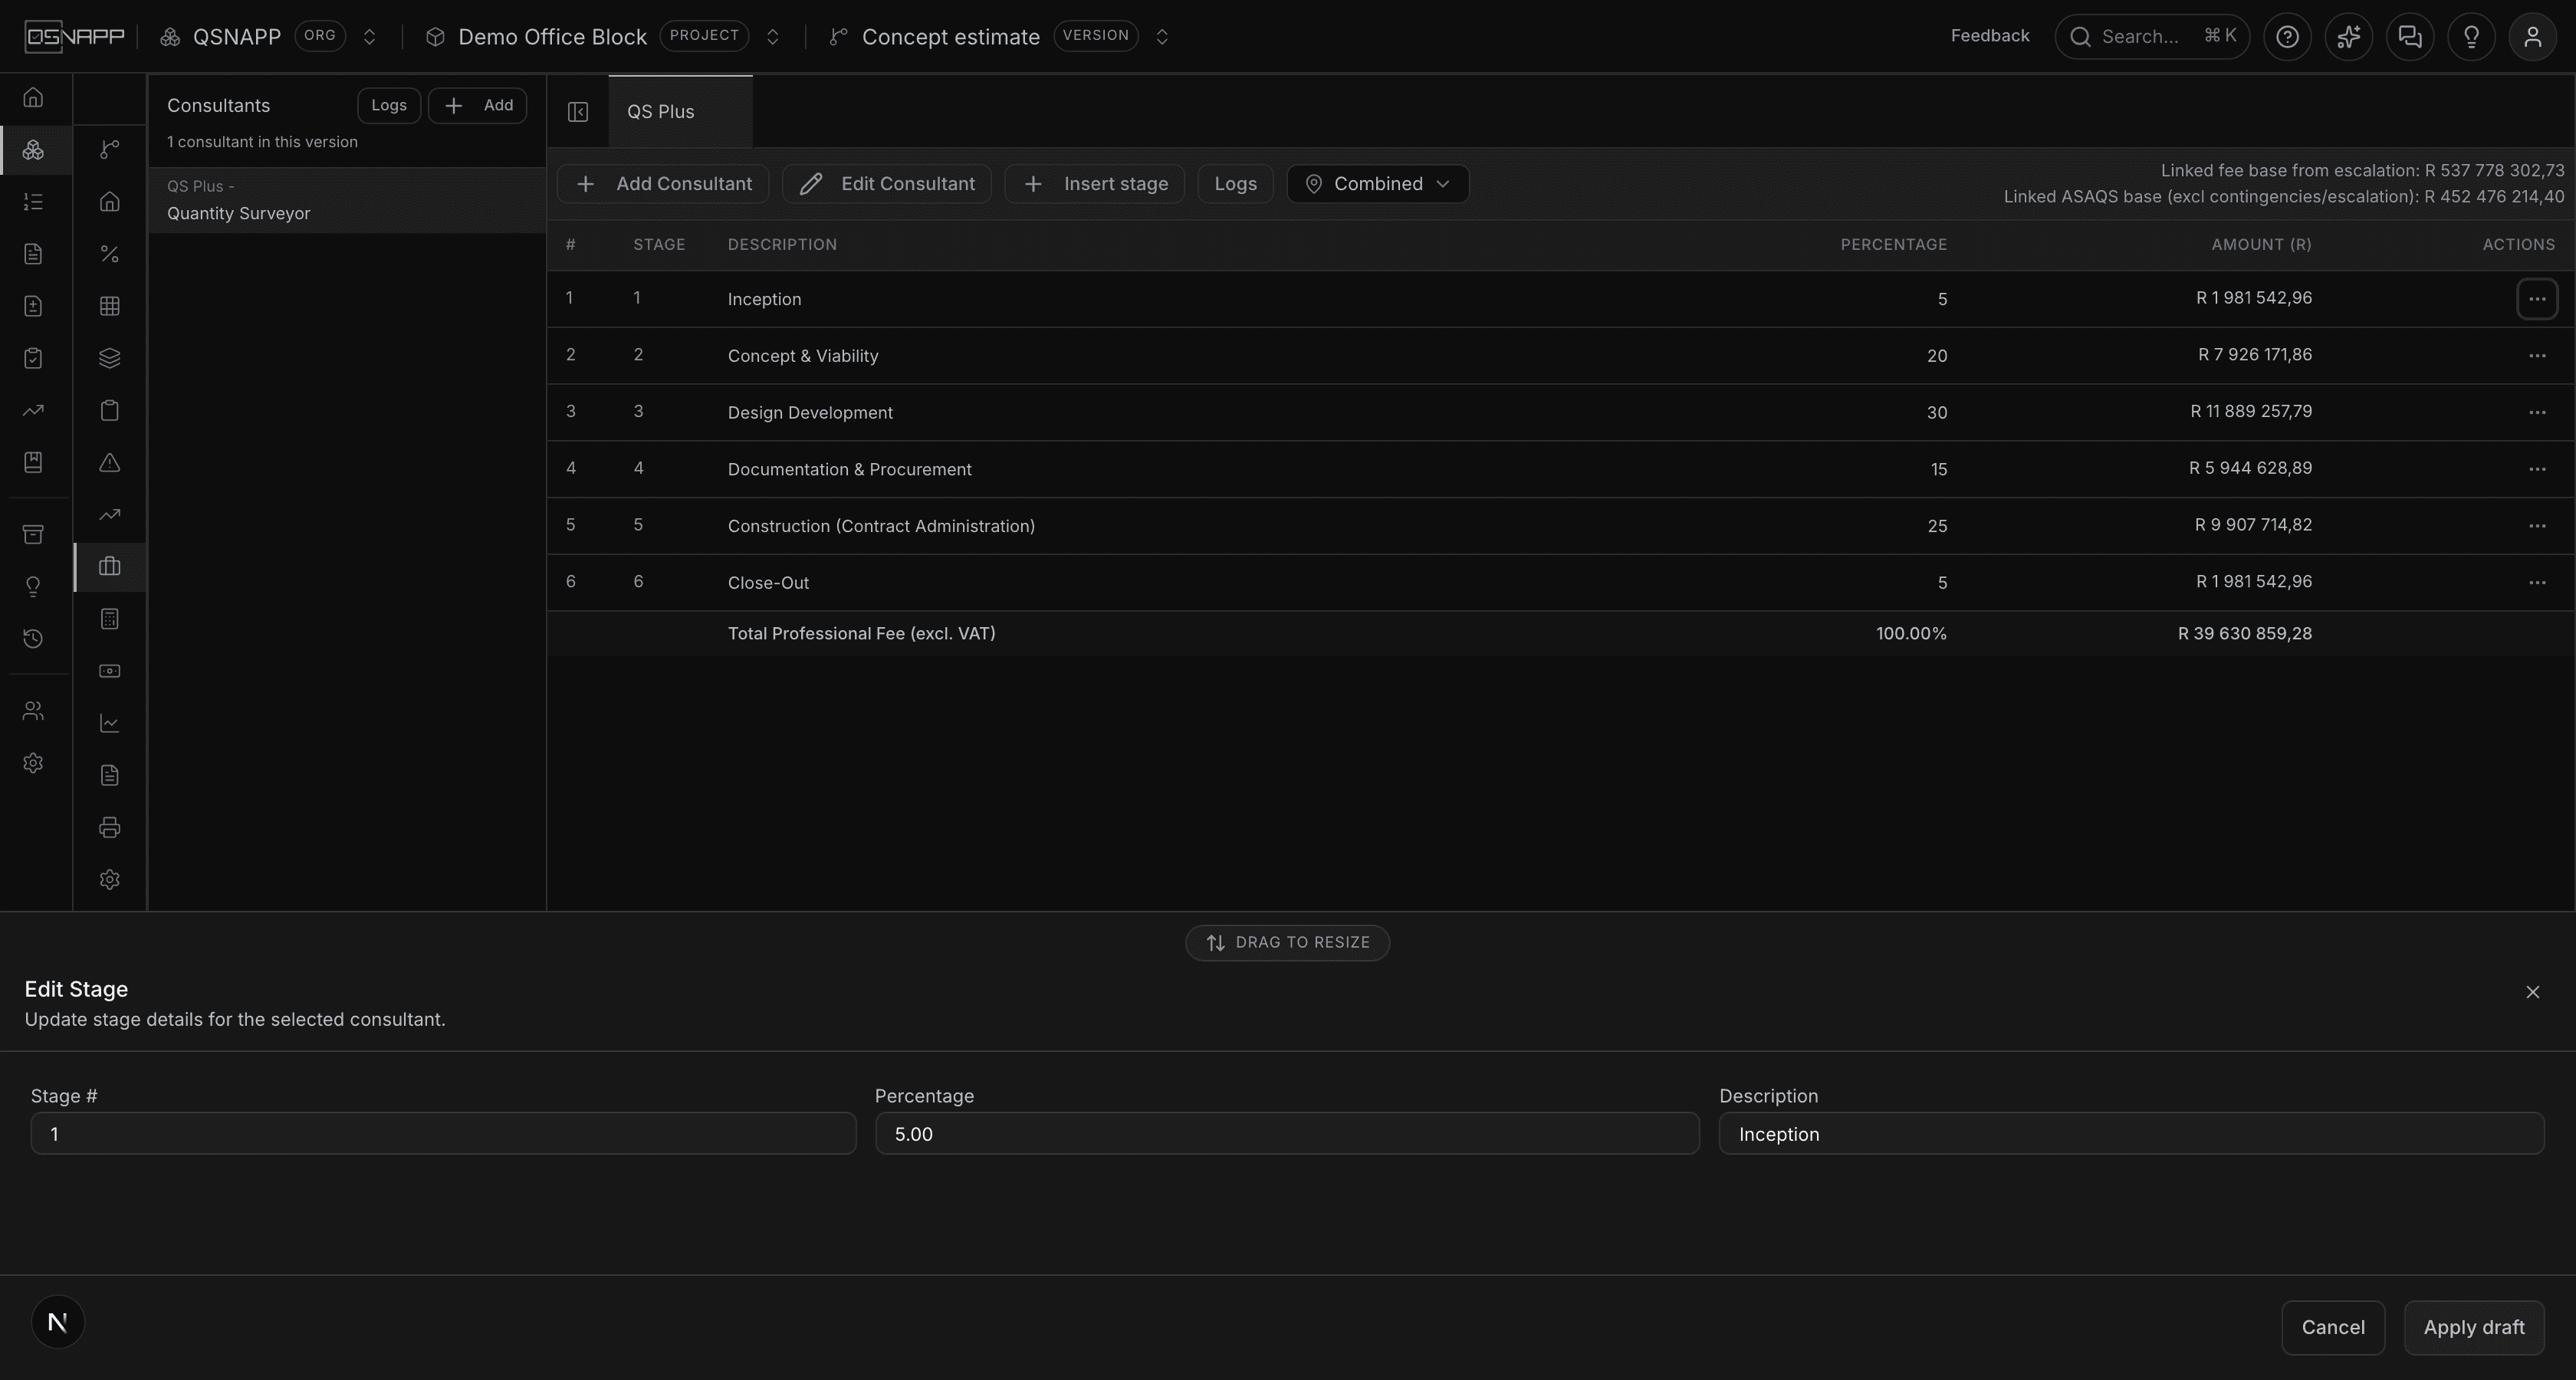The image size is (2576, 1380).
Task: Click Insert stage button
Action: pos(1095,184)
